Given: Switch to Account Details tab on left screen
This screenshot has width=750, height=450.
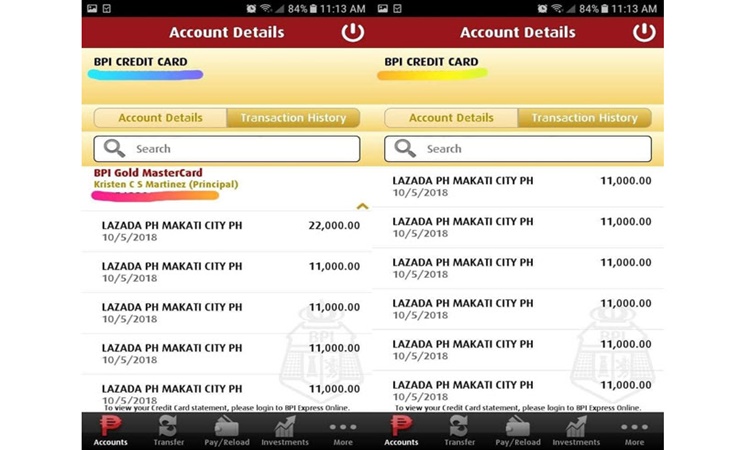Looking at the screenshot, I should coord(160,118).
